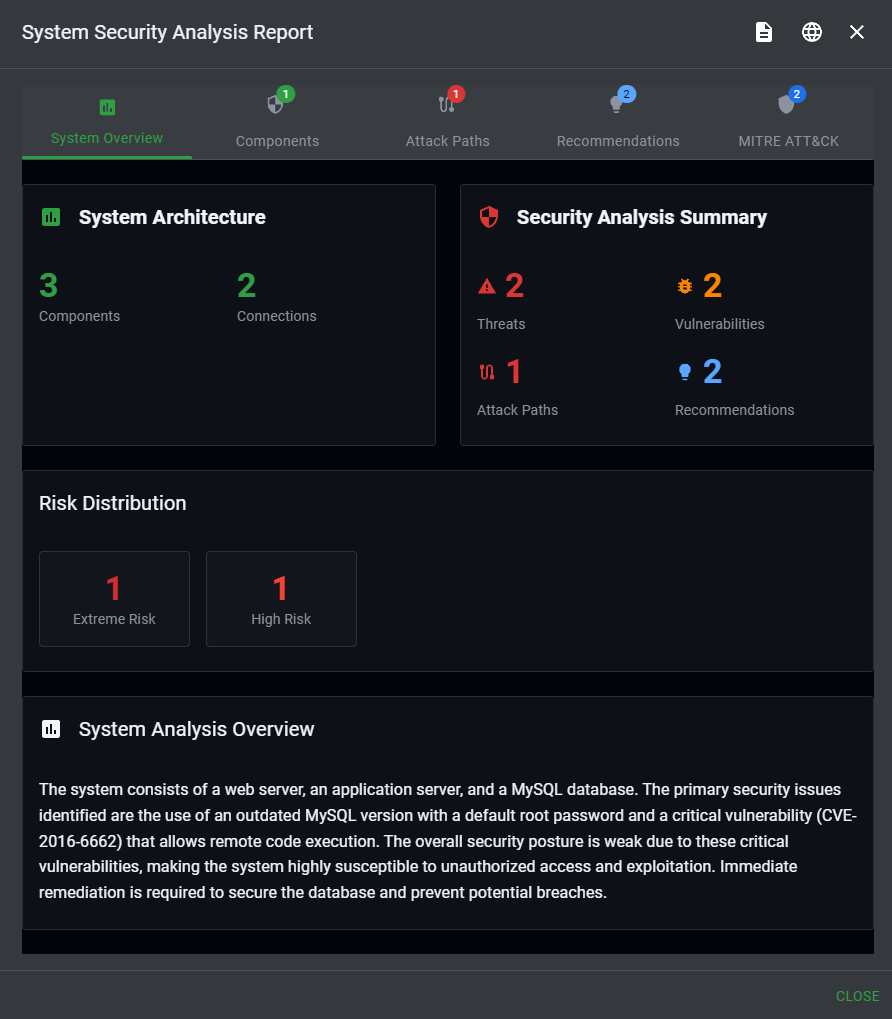This screenshot has height=1019, width=892.
Task: Click the High Risk card
Action: pos(281,599)
